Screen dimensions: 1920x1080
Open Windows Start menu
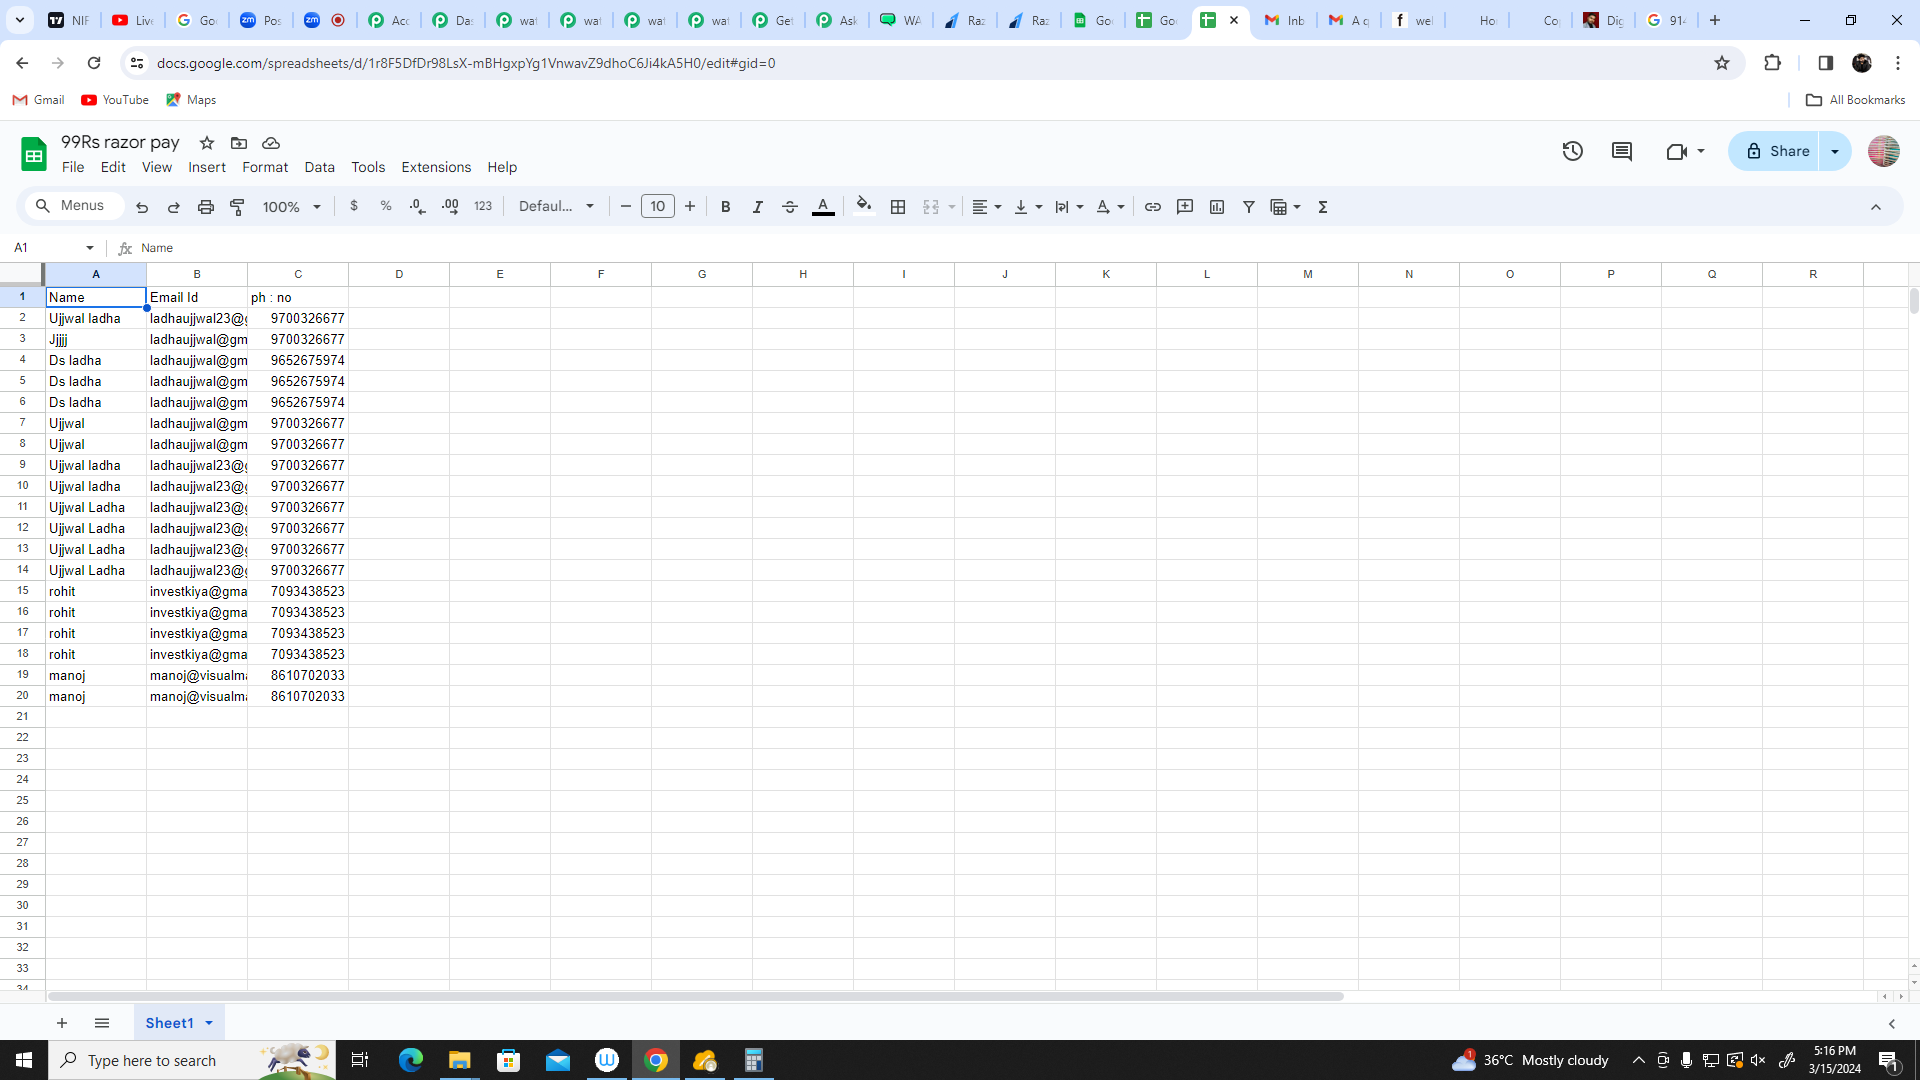point(24,1060)
